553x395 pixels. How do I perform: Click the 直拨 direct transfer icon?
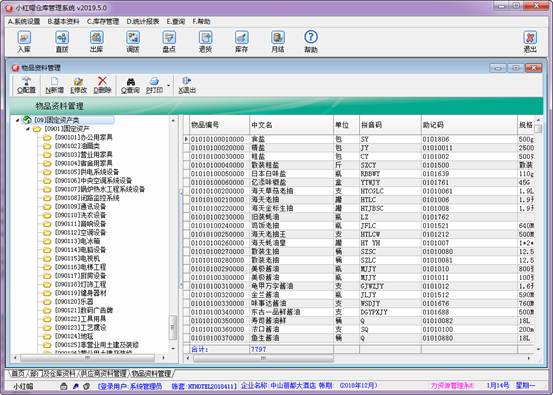tap(62, 42)
